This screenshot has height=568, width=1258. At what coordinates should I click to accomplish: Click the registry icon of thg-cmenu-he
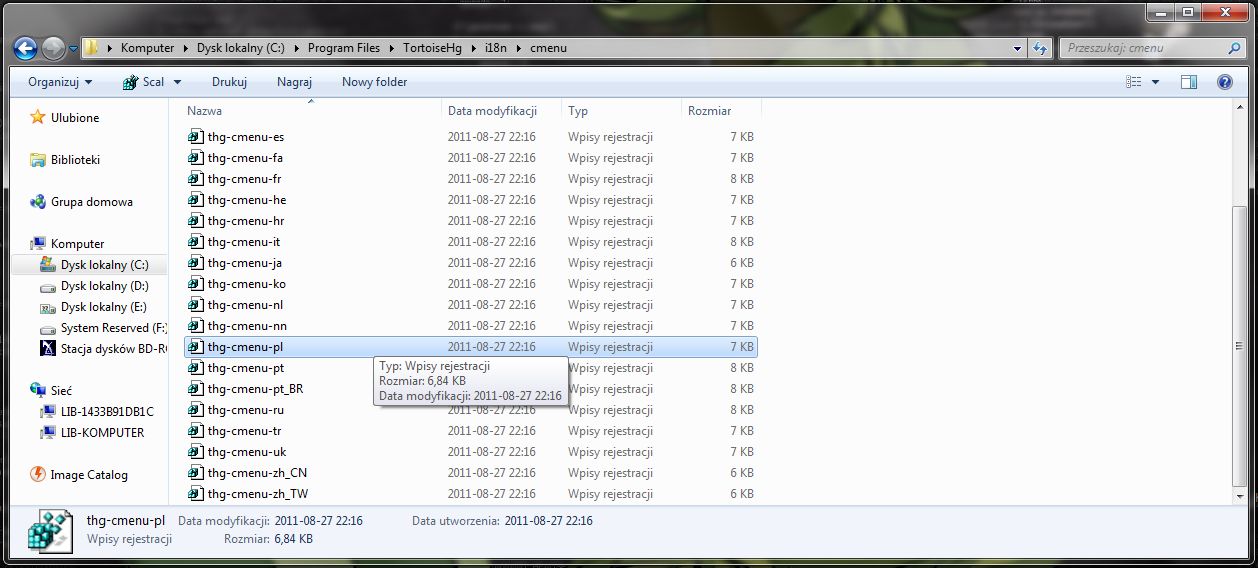click(195, 200)
